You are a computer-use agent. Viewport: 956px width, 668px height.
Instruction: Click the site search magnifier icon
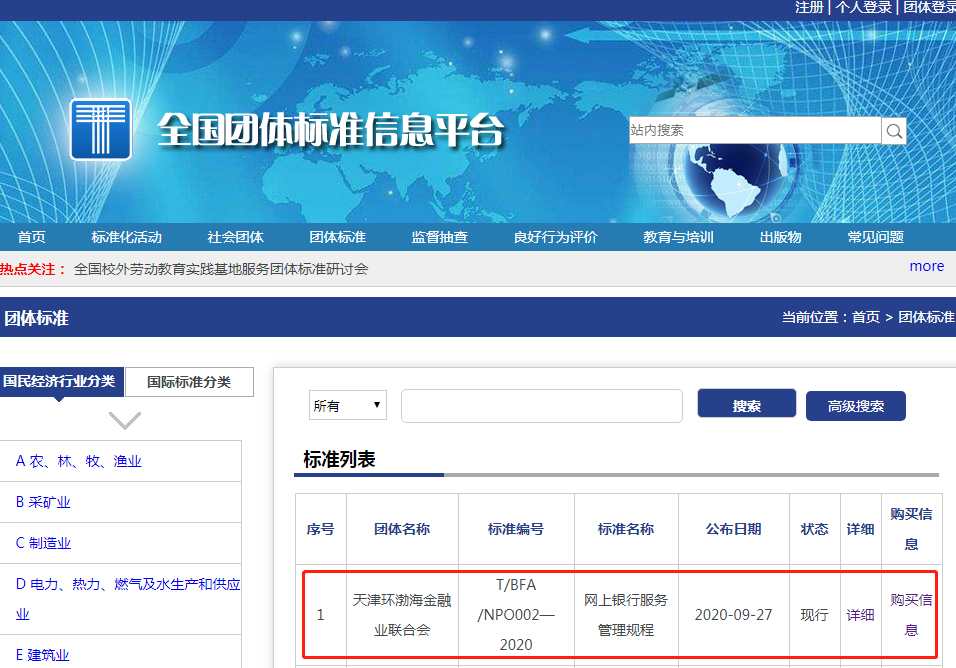[x=893, y=130]
